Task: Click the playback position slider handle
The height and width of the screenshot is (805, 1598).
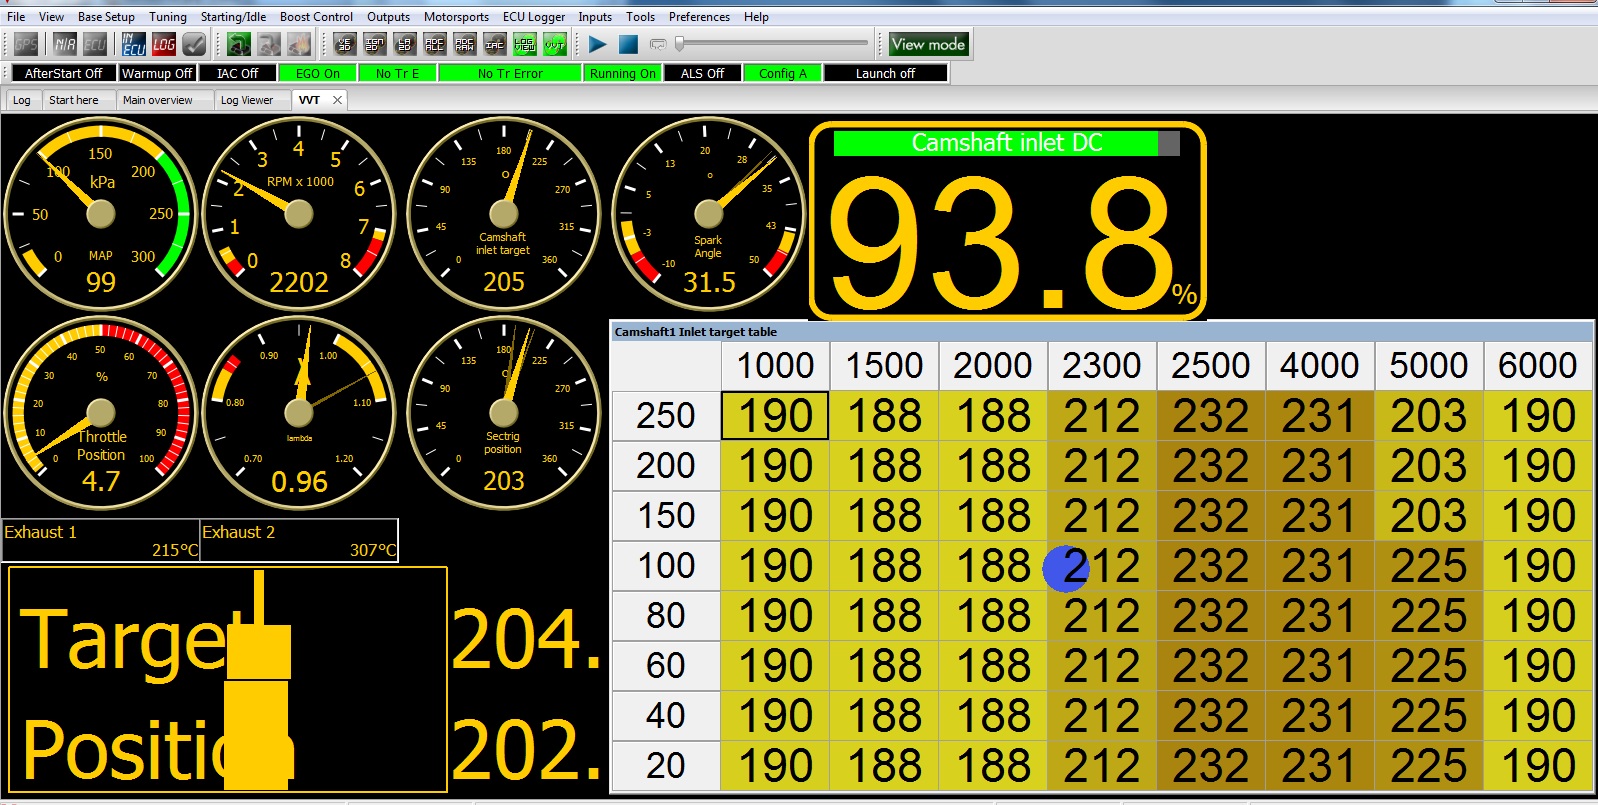Action: [x=680, y=44]
